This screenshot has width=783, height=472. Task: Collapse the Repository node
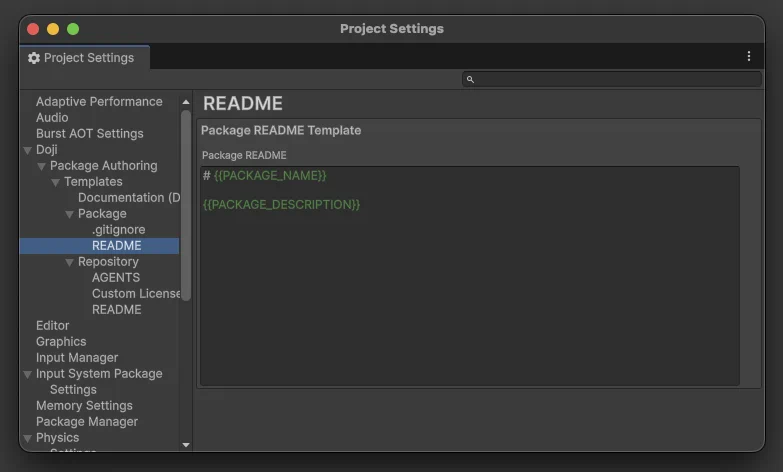click(x=69, y=262)
